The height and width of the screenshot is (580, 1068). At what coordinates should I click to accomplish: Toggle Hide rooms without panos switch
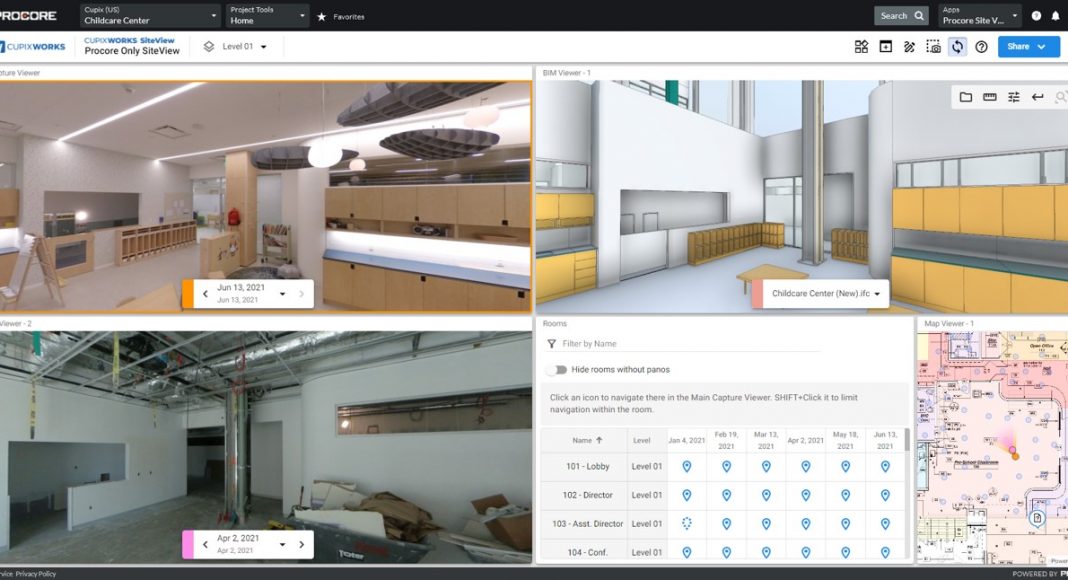[556, 370]
